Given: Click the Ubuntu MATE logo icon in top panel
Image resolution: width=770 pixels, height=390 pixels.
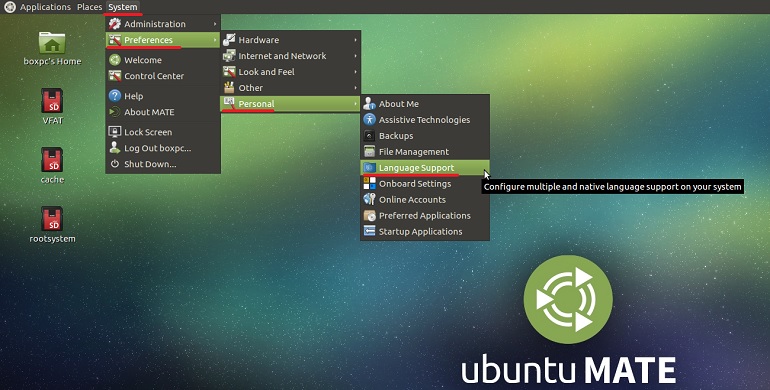Looking at the screenshot, I should (x=10, y=7).
